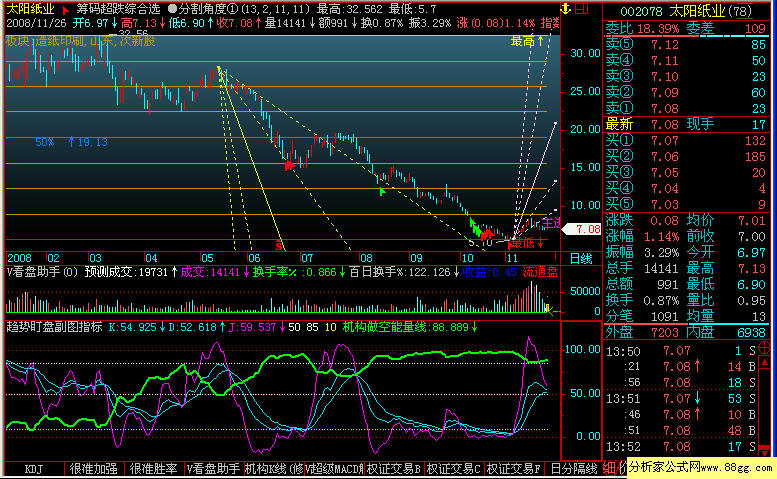Viewport: 777px width, 479px height.
Task: Open the KDJ indicator tab
Action: click(x=34, y=469)
